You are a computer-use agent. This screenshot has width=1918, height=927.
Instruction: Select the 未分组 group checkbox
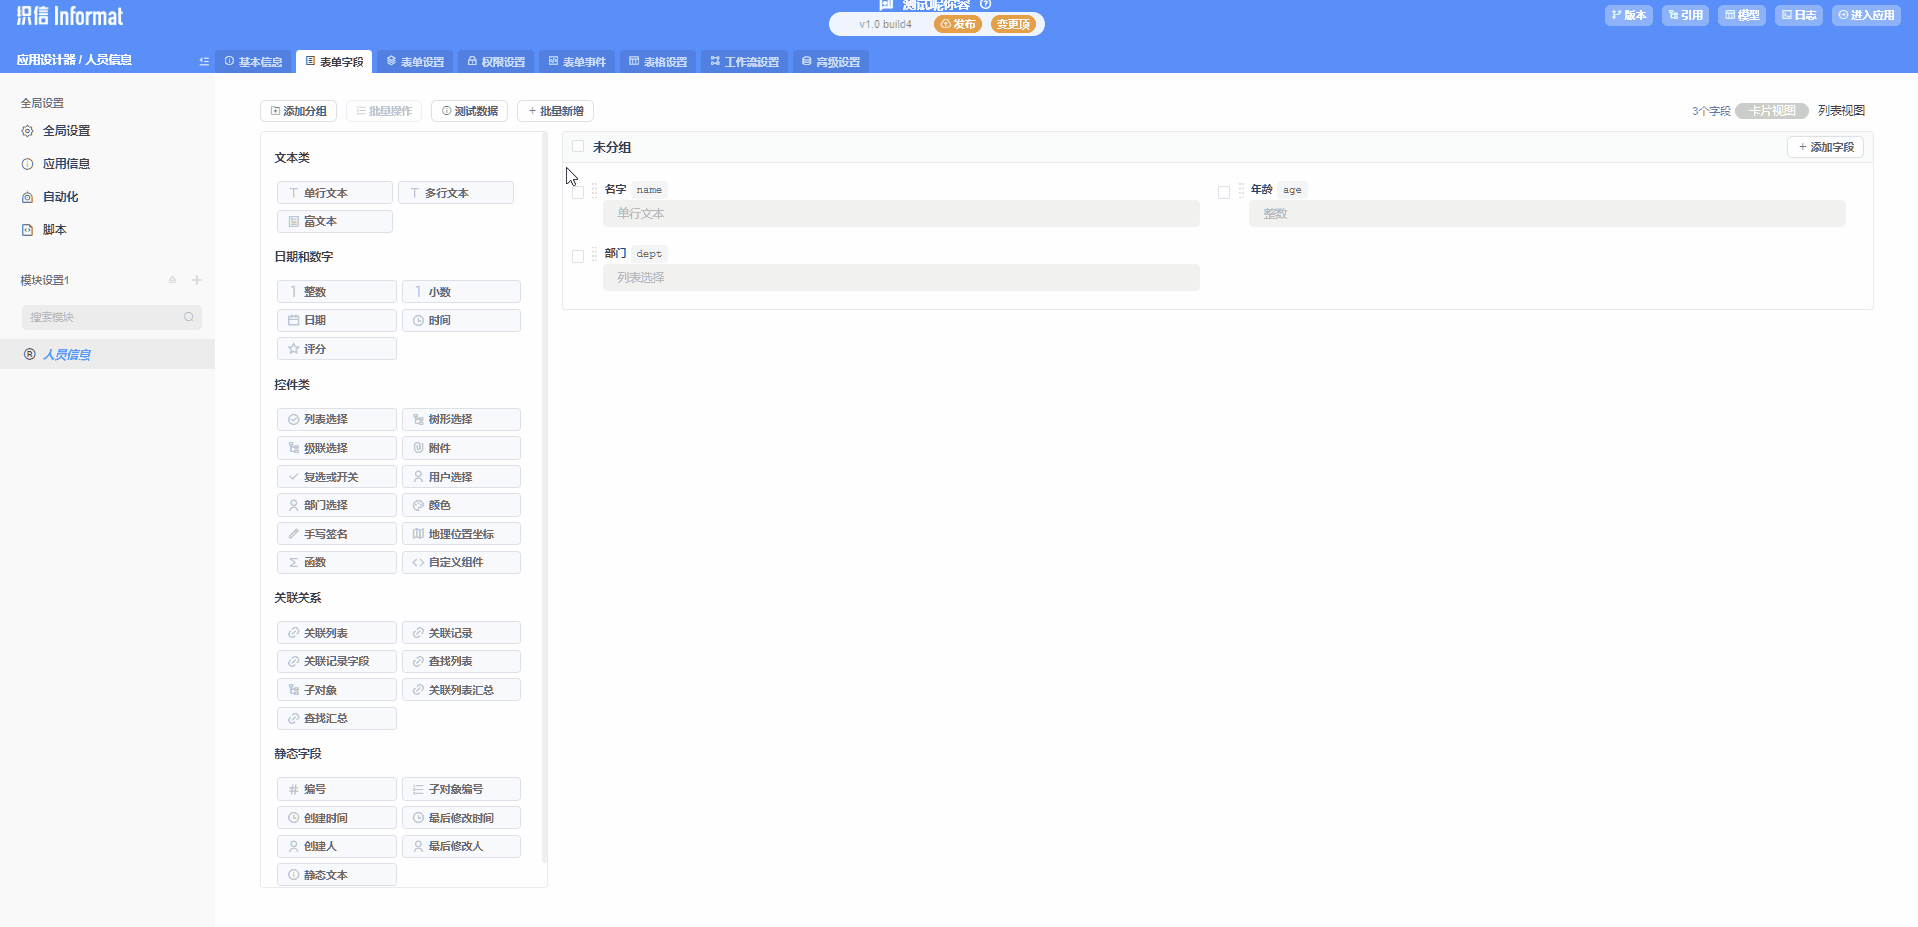(578, 146)
